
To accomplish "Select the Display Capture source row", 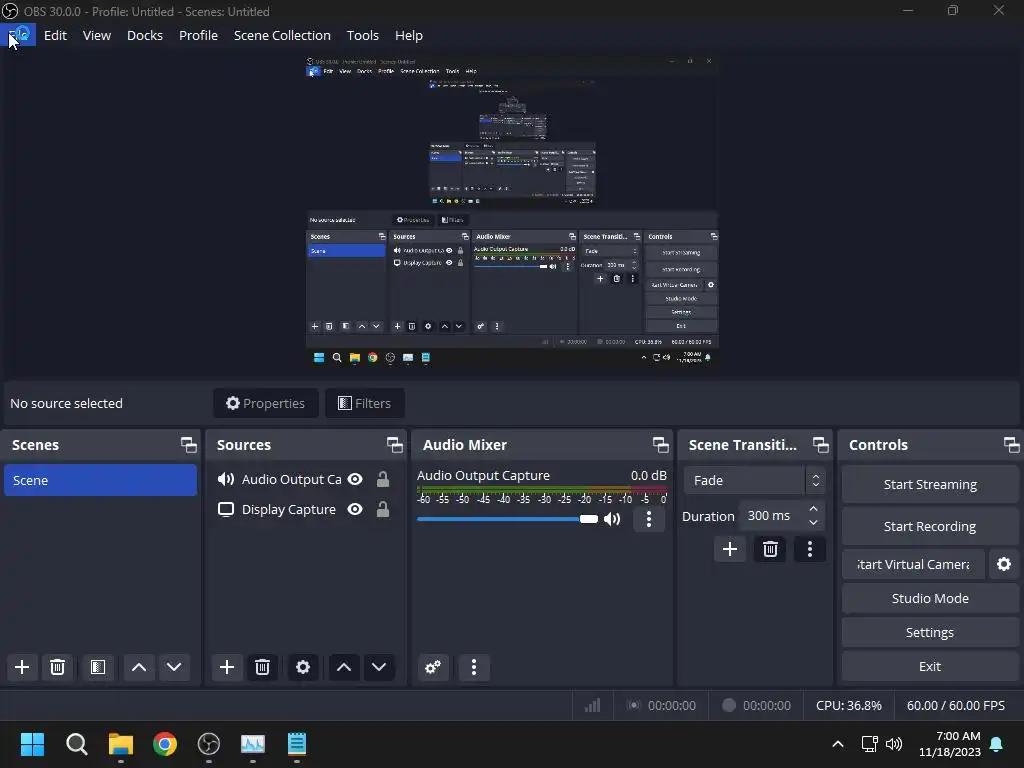I will tap(305, 509).
